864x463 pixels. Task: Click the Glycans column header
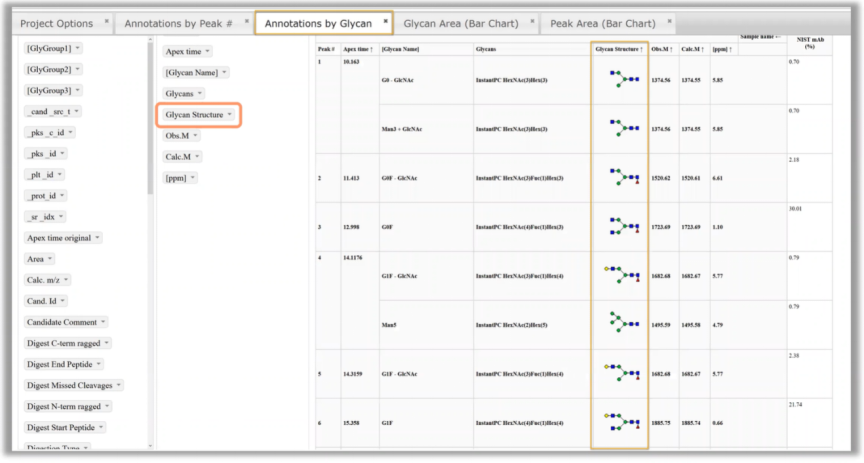coord(531,49)
